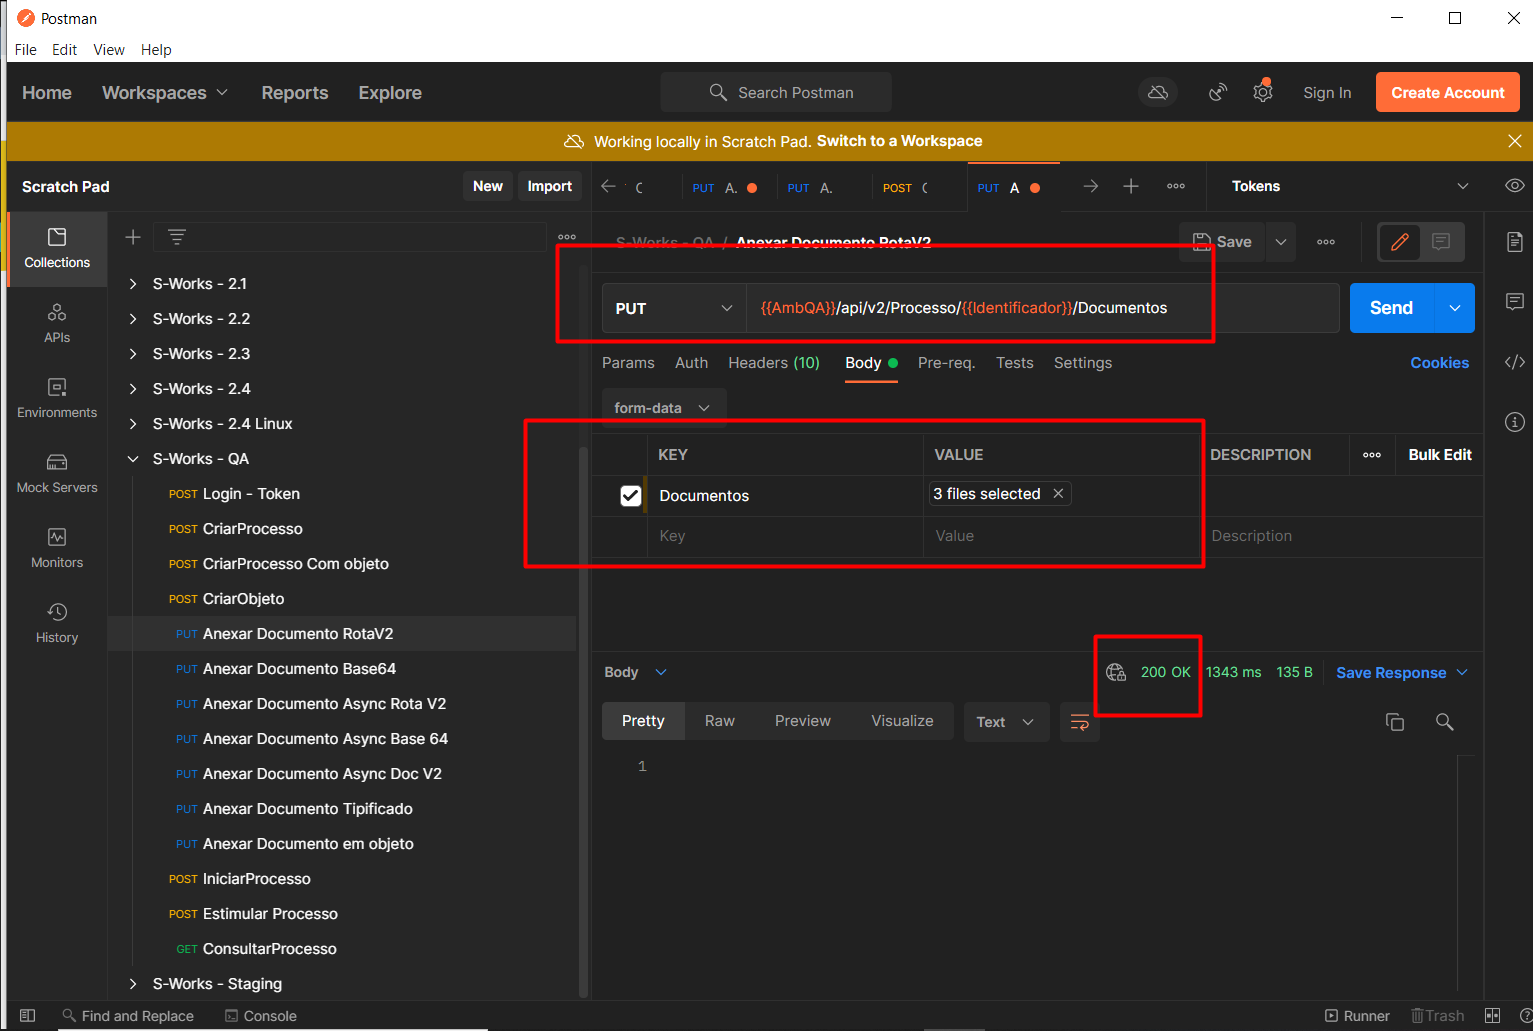Open the Cookies link
This screenshot has height=1031, width=1533.
point(1439,363)
